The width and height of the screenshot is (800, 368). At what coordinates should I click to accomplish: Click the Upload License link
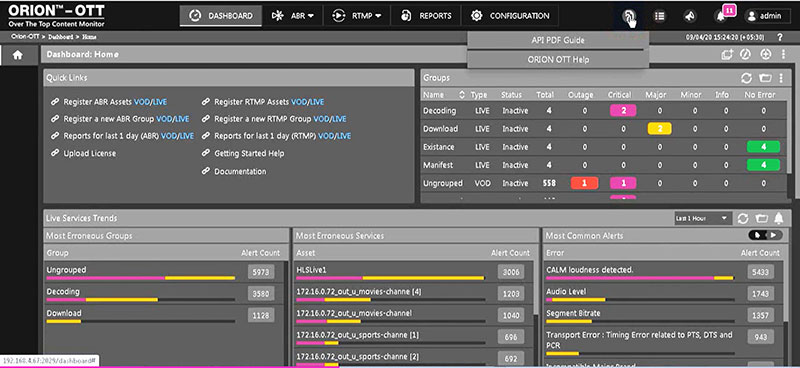tap(90, 153)
